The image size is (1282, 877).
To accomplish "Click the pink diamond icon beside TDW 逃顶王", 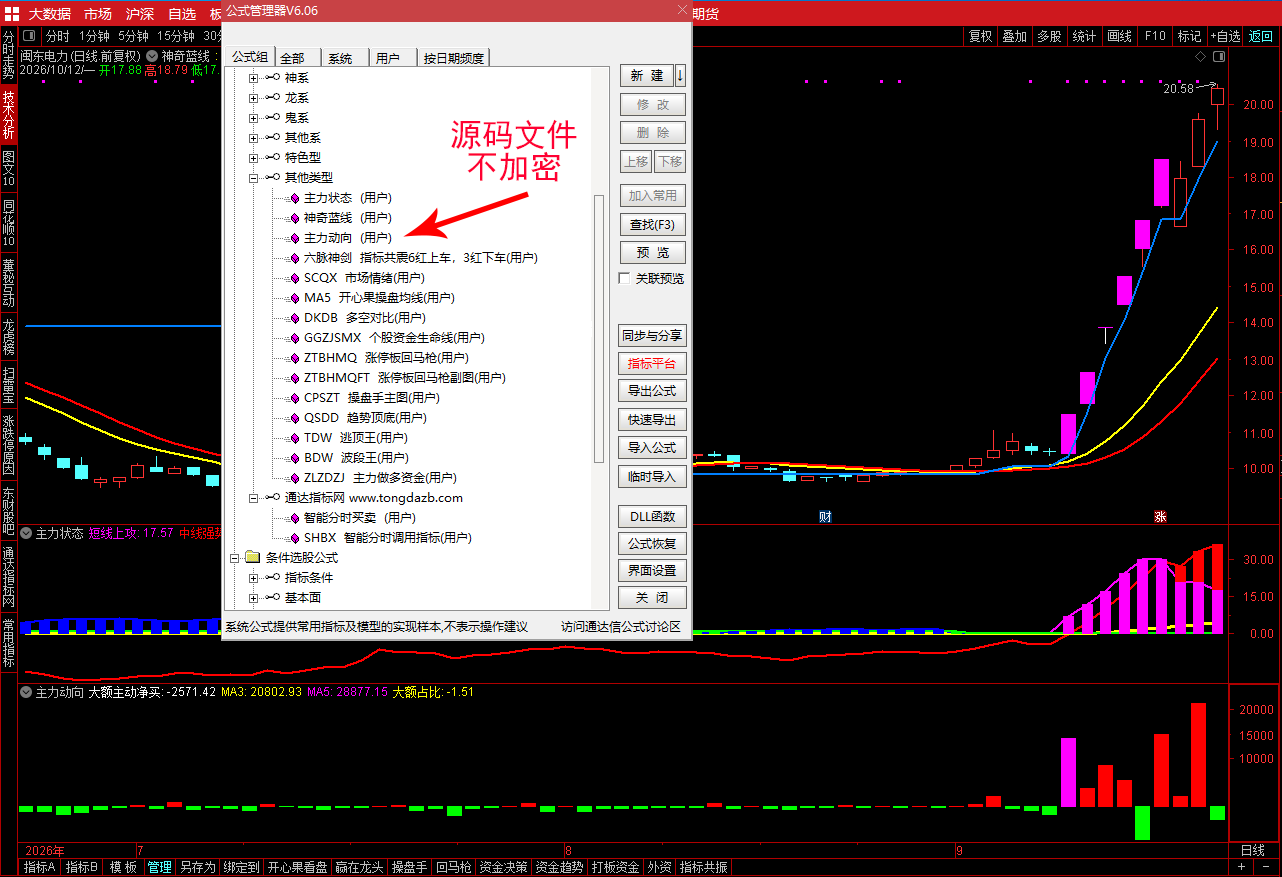I will (x=294, y=438).
